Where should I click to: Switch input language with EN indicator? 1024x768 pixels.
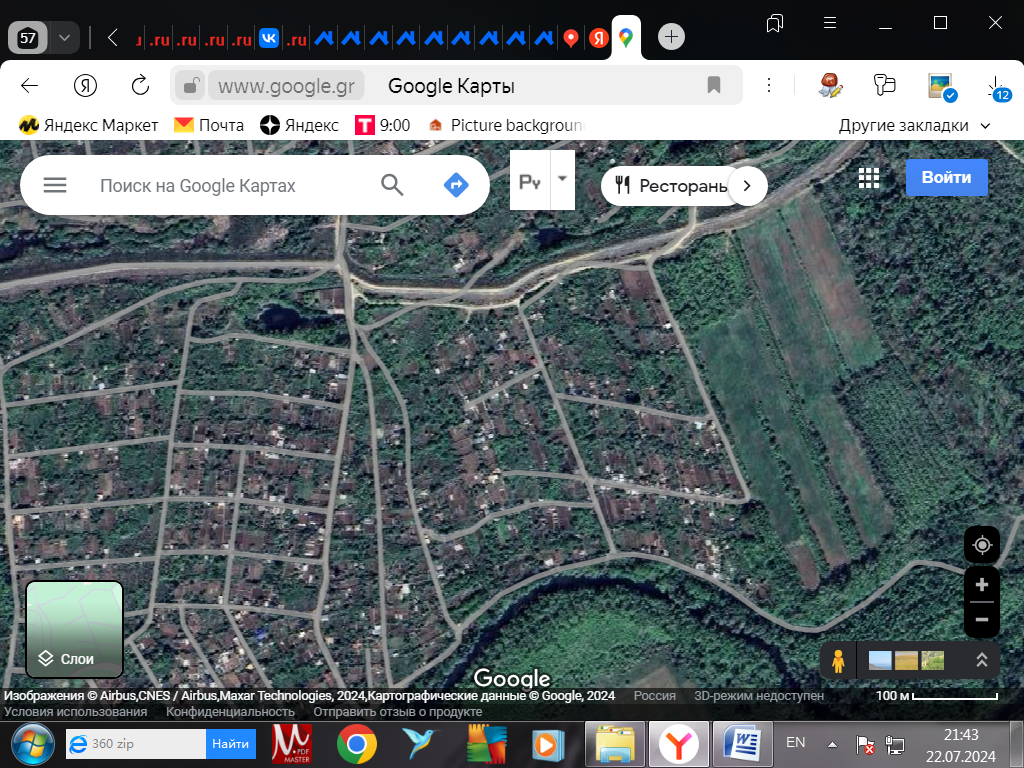pyautogui.click(x=795, y=743)
